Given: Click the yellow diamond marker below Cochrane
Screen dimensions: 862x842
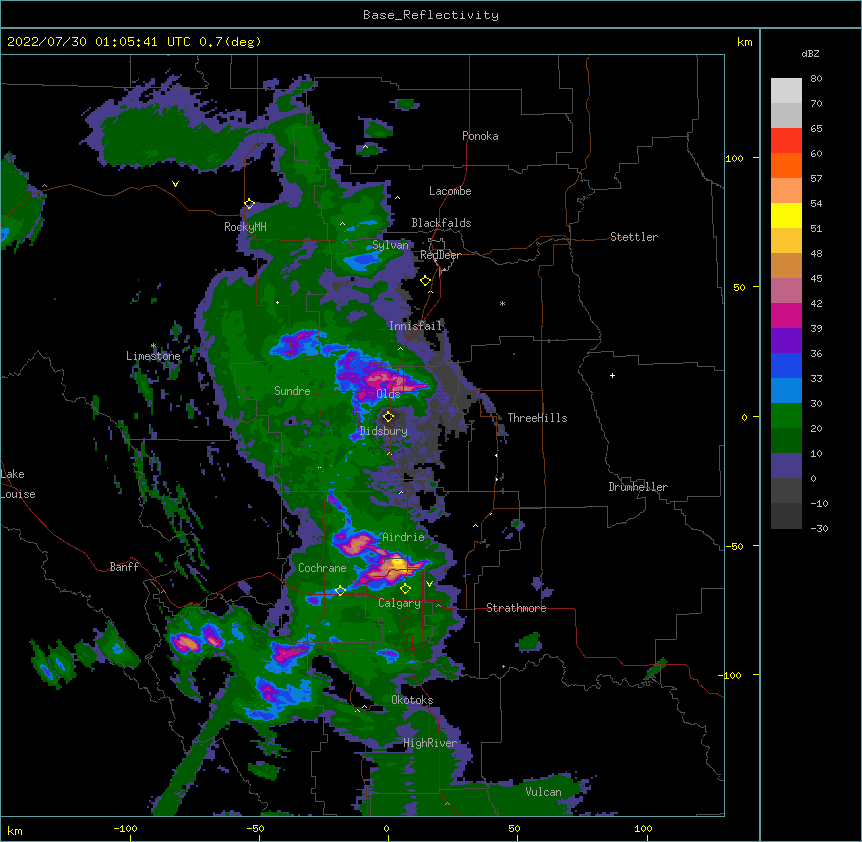Looking at the screenshot, I should coord(340,591).
